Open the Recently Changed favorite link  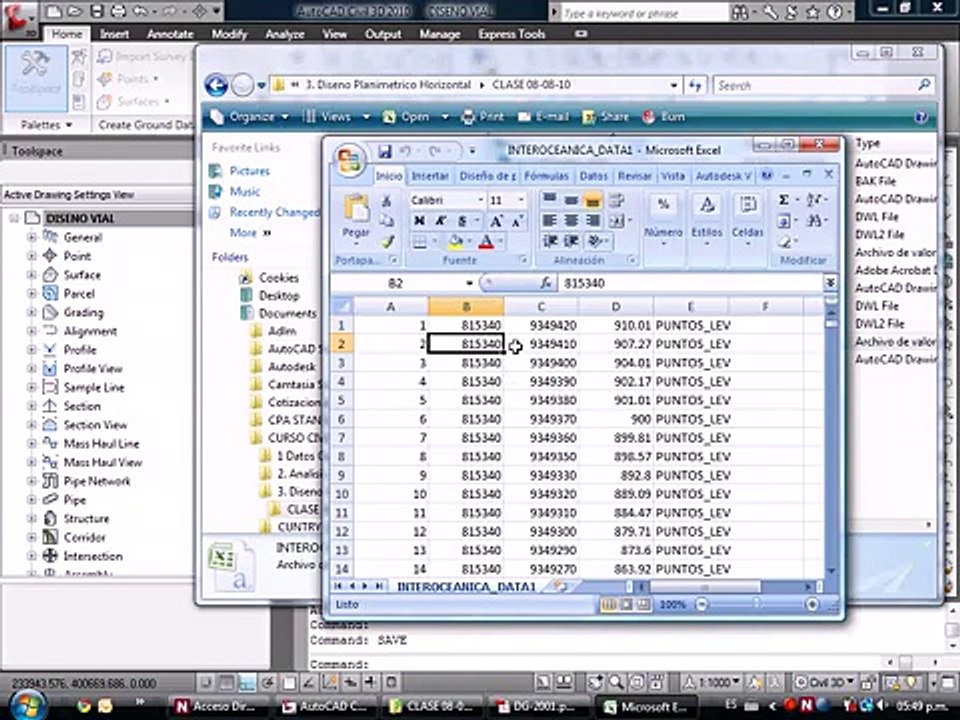click(x=274, y=212)
